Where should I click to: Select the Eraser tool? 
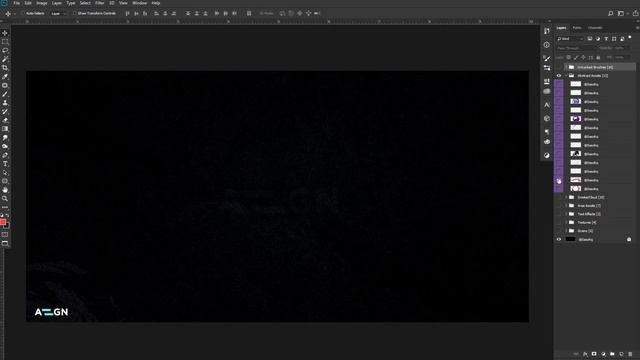5,120
